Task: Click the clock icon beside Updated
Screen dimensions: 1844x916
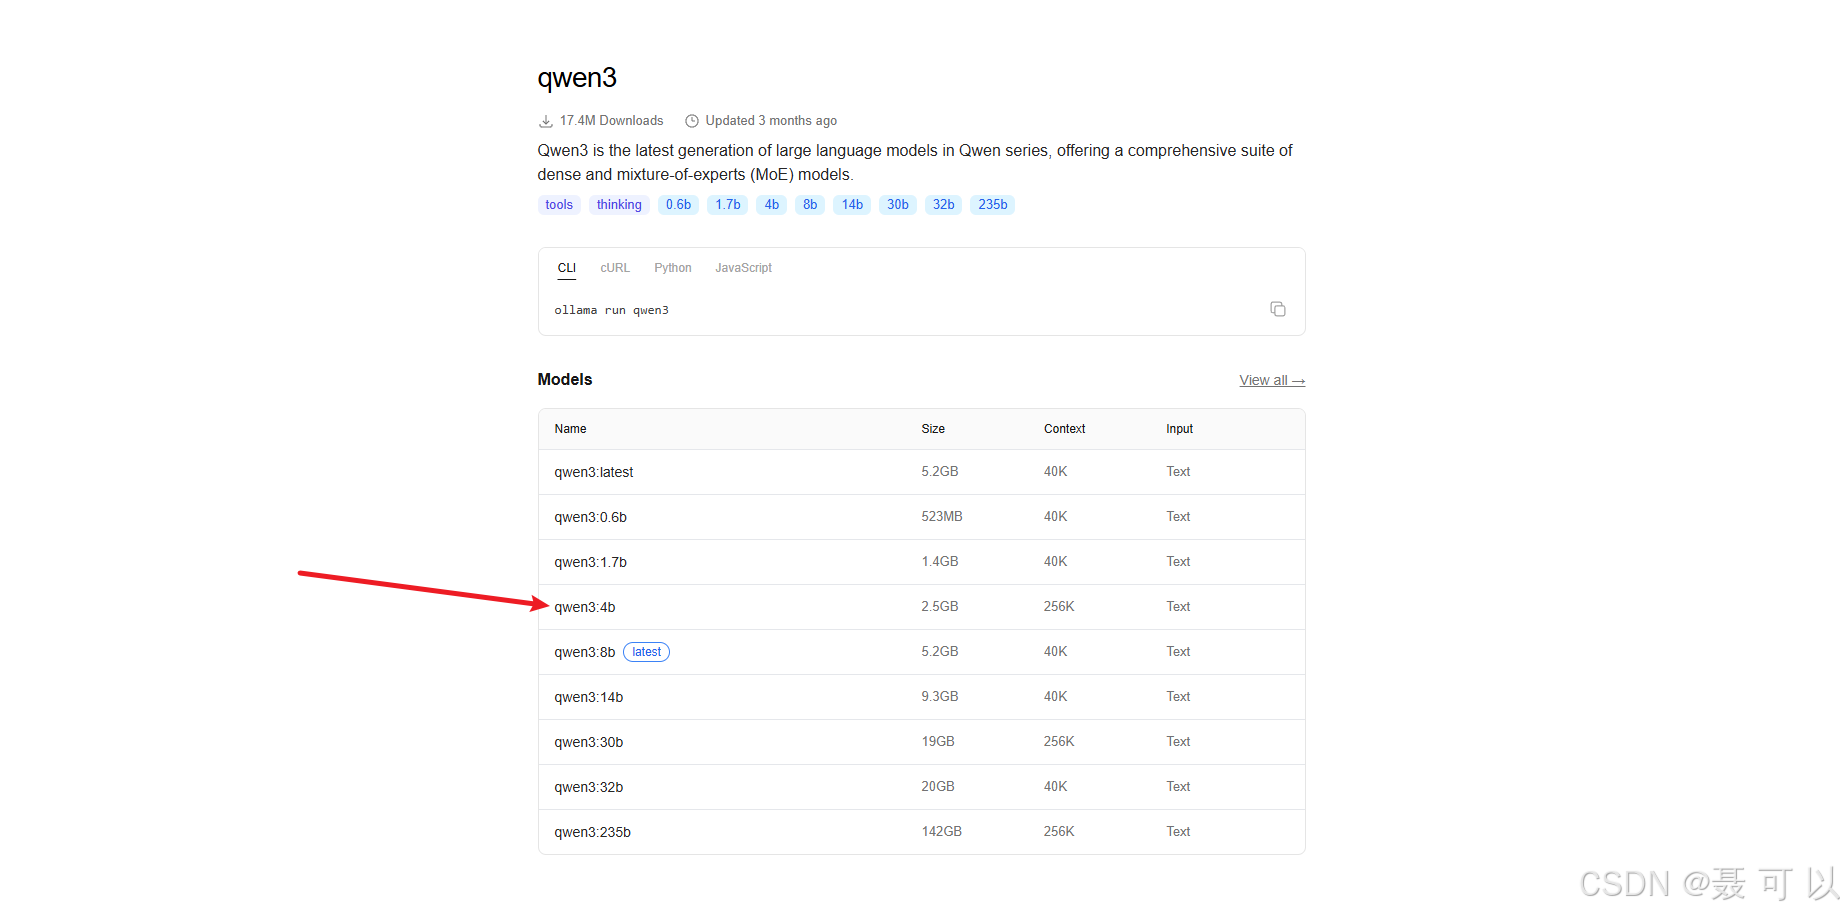Action: coord(692,121)
